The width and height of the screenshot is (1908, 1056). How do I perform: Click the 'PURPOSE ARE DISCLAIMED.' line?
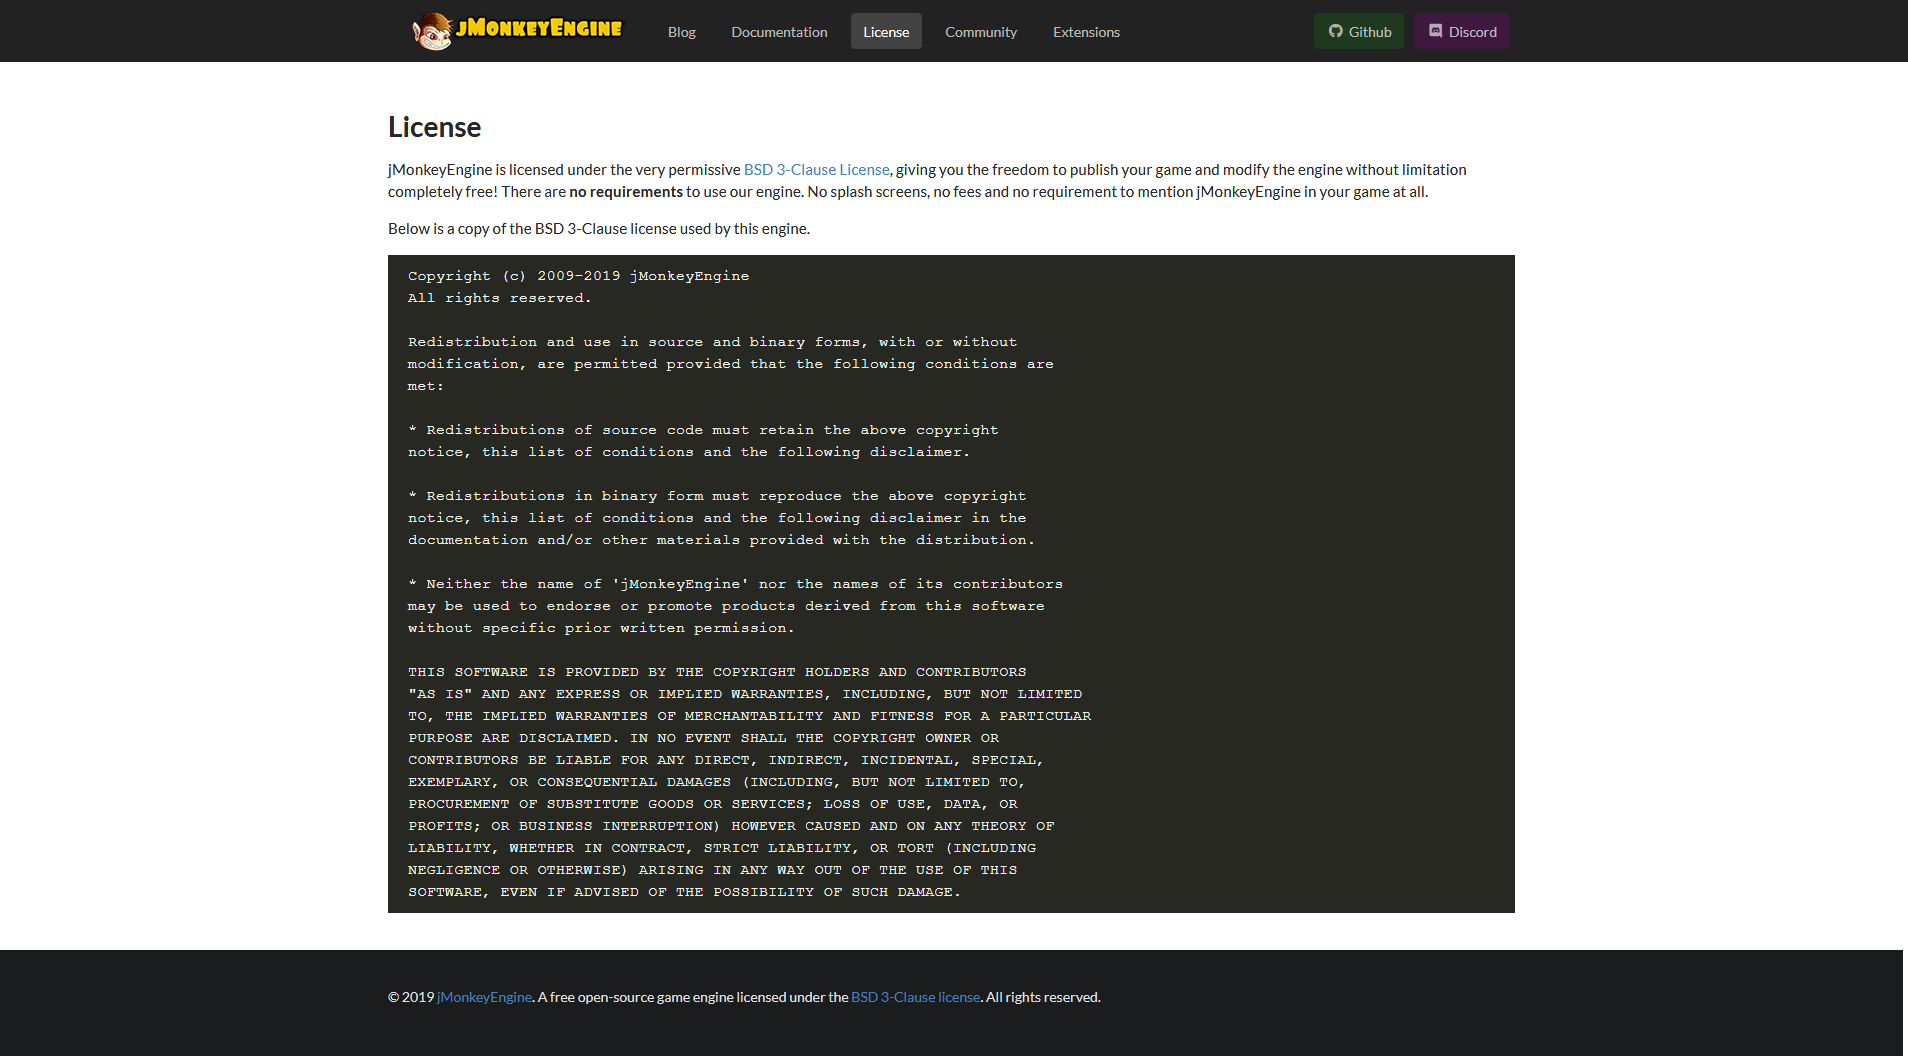(703, 738)
